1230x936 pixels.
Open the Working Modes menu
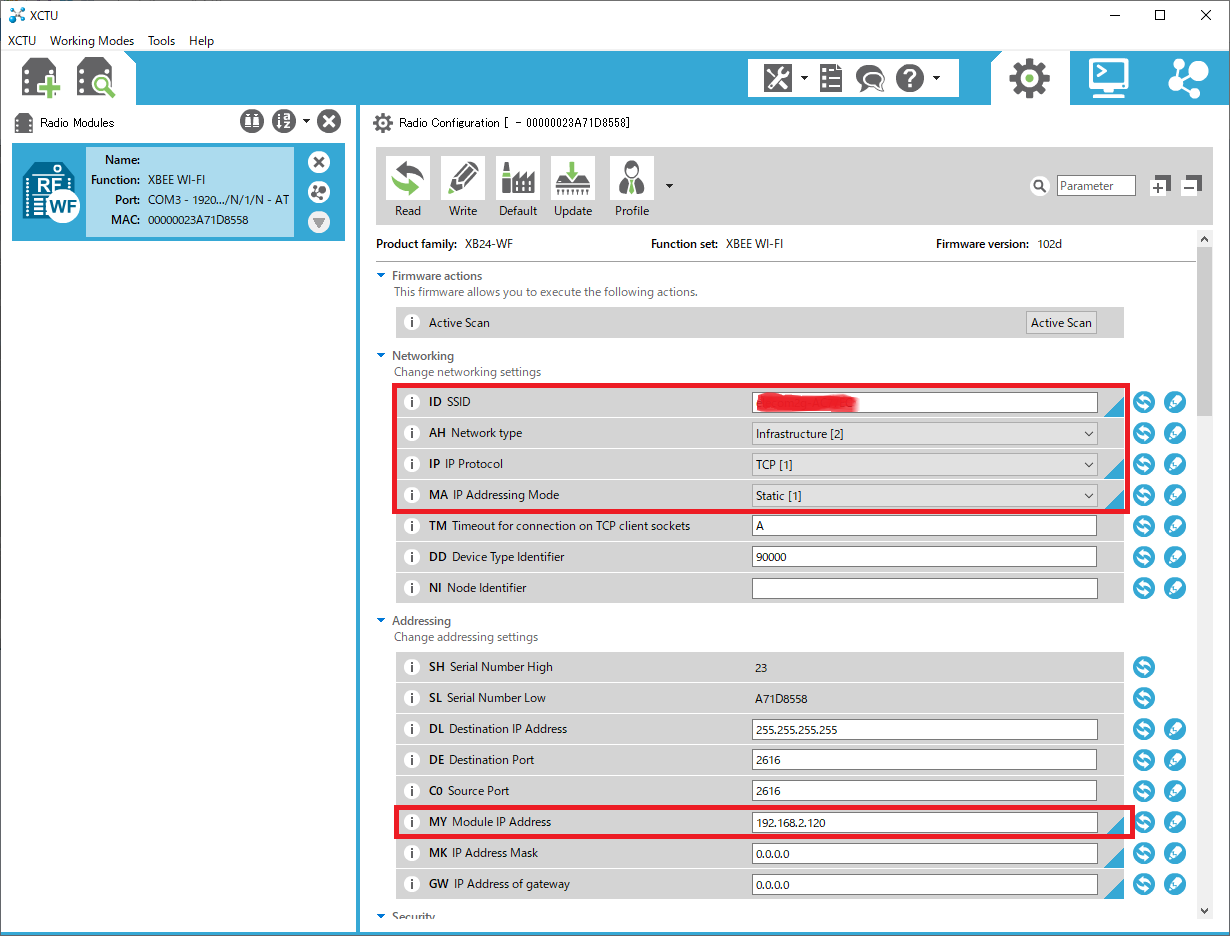92,41
